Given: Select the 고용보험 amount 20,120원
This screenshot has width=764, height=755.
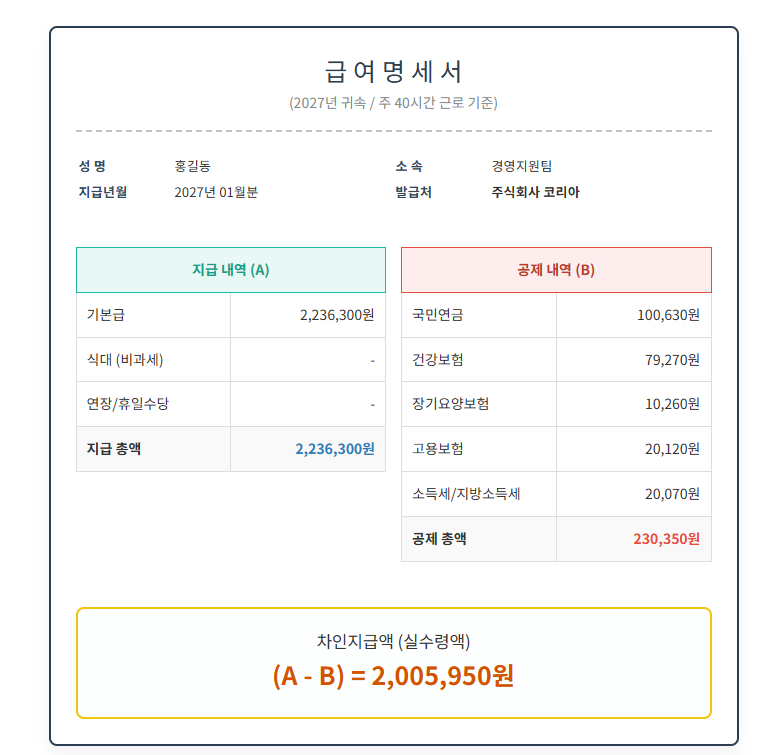Looking at the screenshot, I should tap(672, 449).
